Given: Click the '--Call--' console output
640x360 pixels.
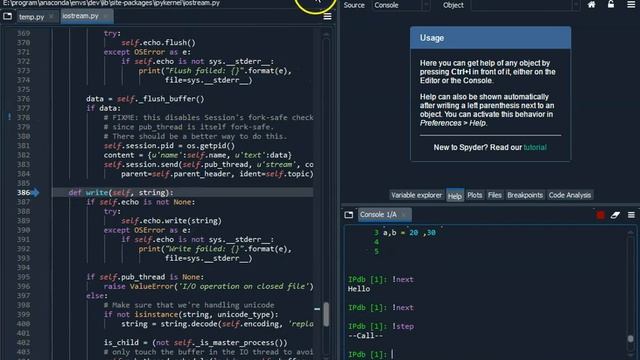Looking at the screenshot, I should pyautogui.click(x=365, y=336).
